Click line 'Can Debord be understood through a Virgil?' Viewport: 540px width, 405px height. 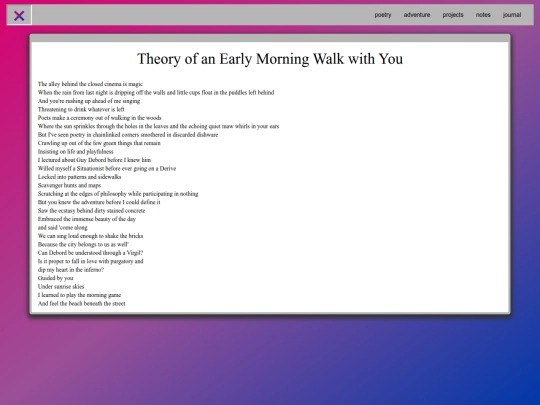[90, 253]
